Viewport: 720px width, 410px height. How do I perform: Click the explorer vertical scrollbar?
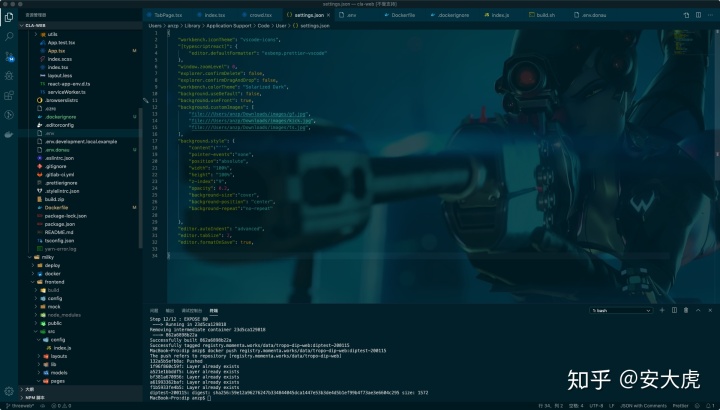pyautogui.click(x=141, y=179)
